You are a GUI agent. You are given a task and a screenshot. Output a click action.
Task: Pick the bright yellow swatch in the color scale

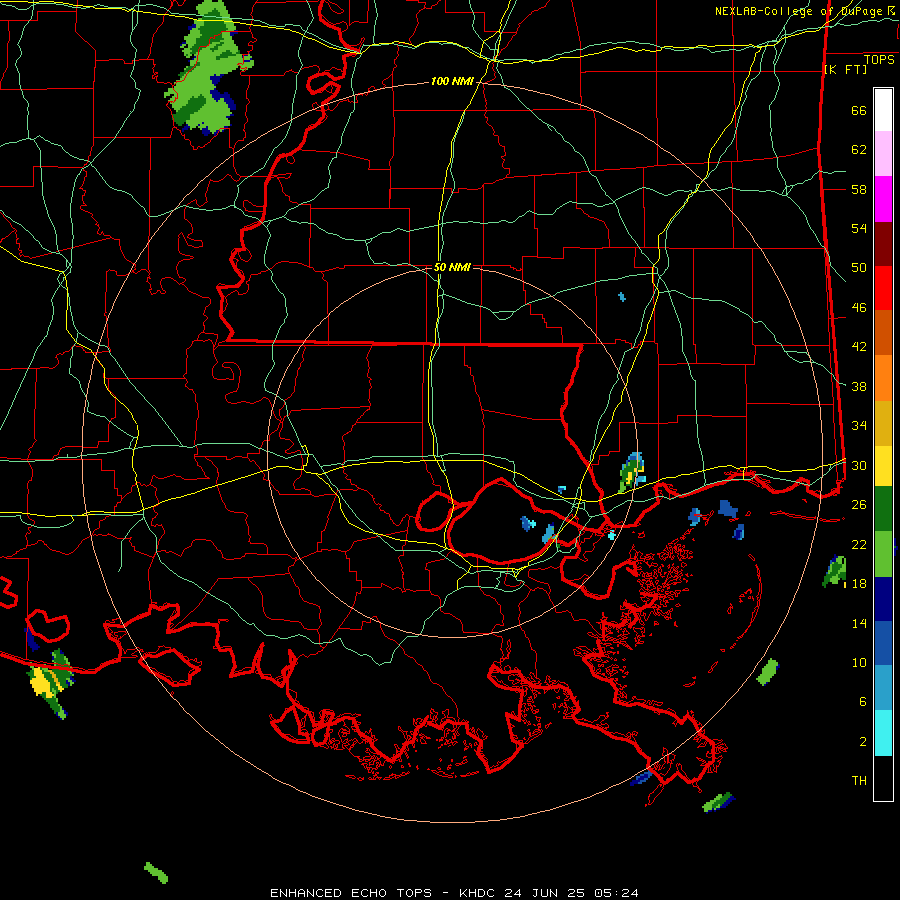(883, 465)
